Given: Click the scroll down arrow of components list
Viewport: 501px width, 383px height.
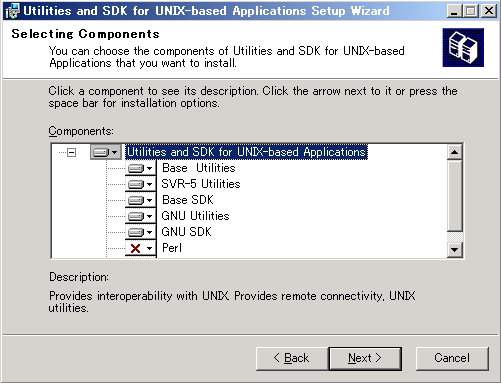Looking at the screenshot, I should point(454,249).
